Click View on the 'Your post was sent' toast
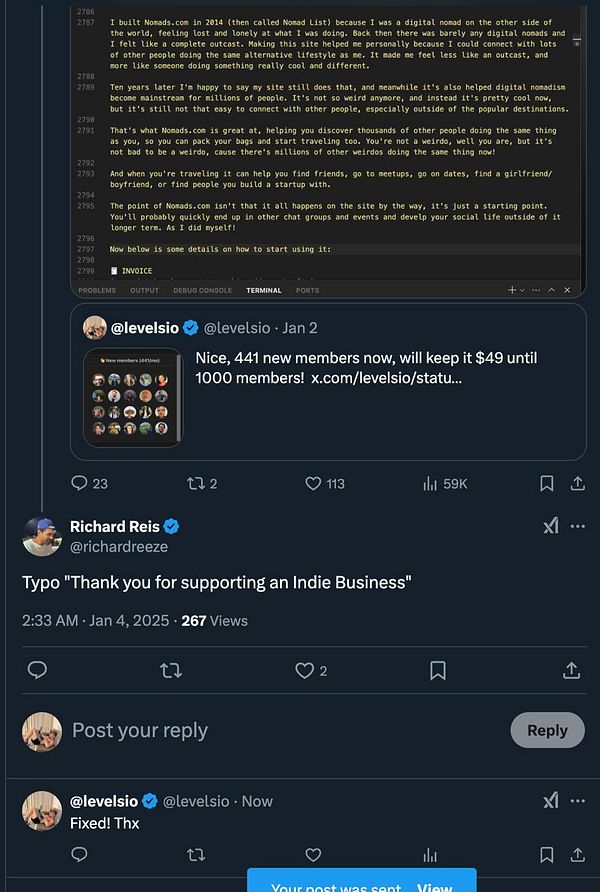 coord(434,886)
